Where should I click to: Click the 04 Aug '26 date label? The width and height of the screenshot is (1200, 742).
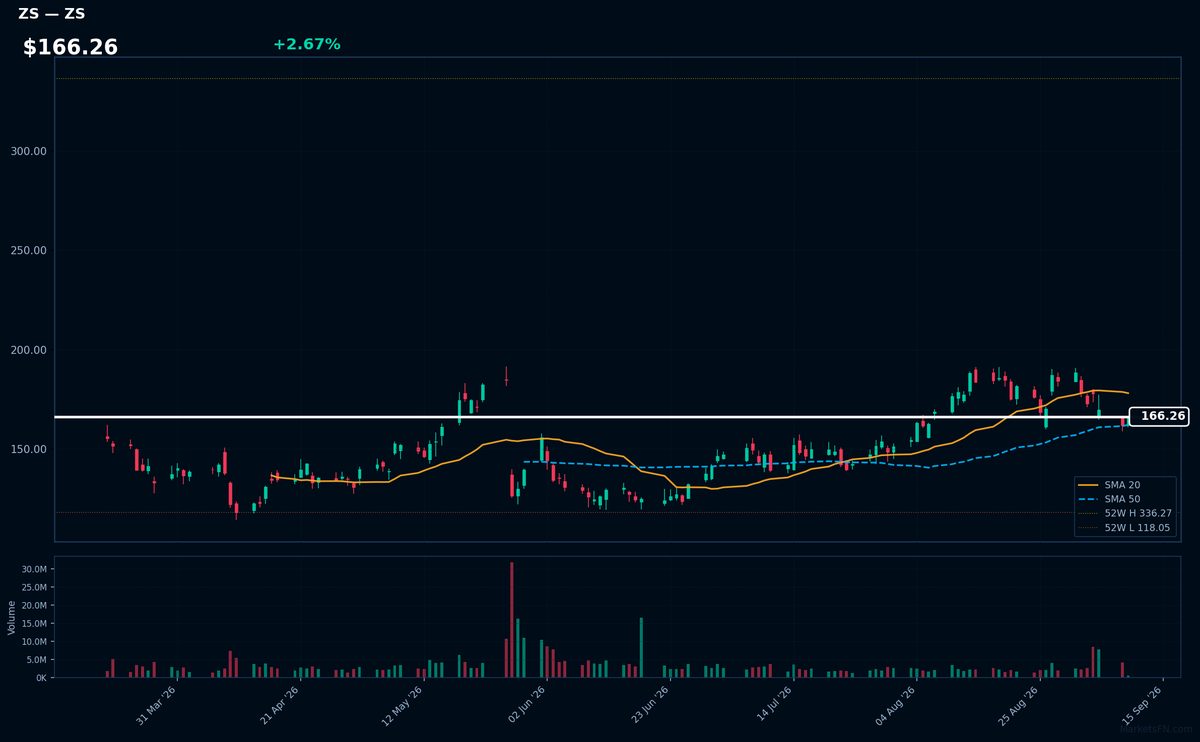(897, 705)
